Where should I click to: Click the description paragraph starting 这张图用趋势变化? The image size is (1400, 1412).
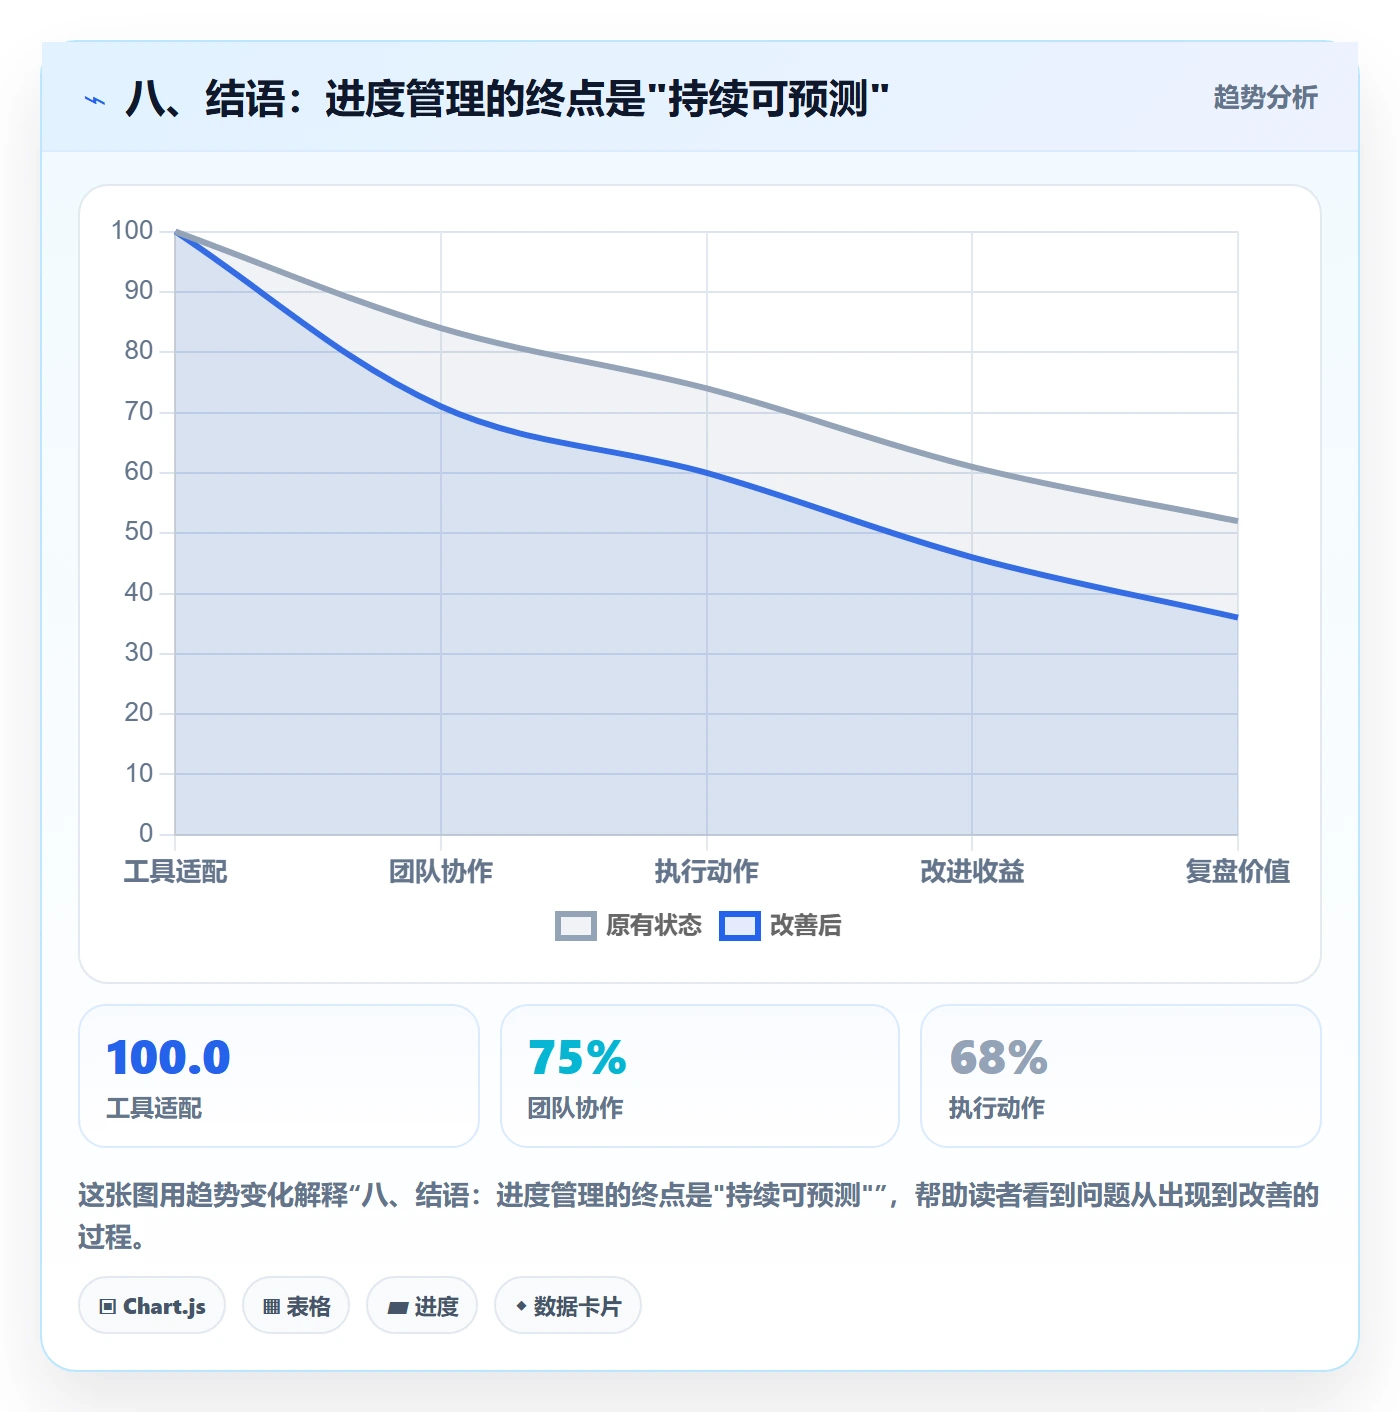click(699, 1216)
